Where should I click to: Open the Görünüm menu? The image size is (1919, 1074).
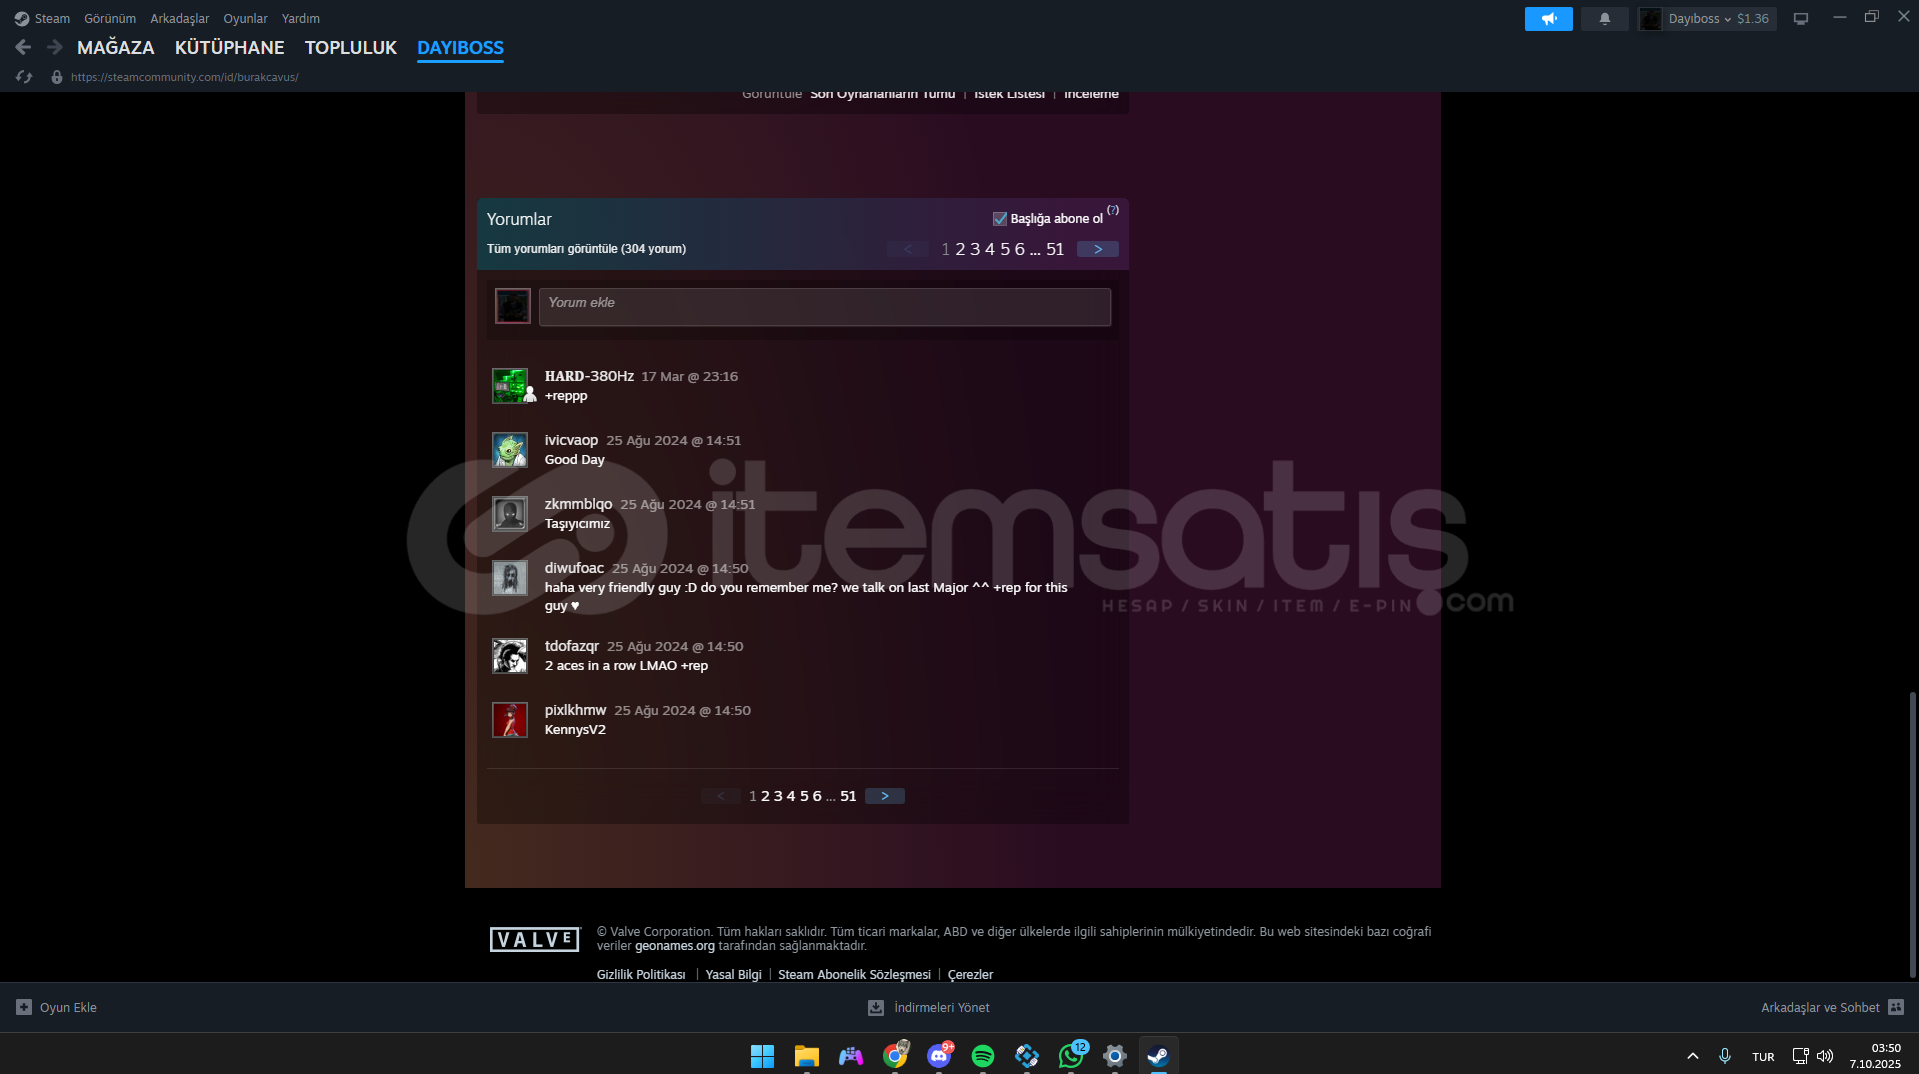[x=110, y=19]
